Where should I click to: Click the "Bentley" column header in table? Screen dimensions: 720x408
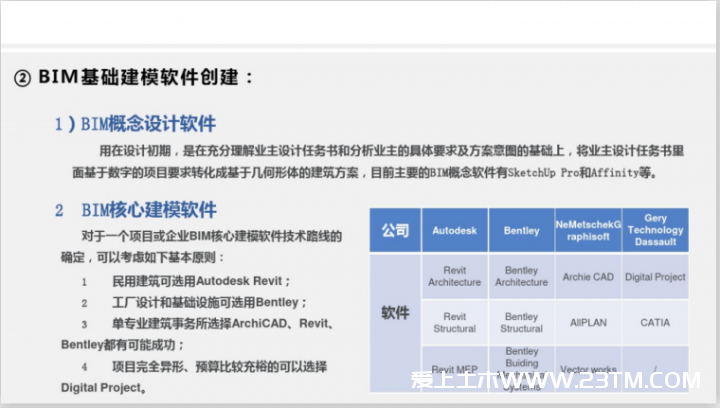click(x=522, y=230)
